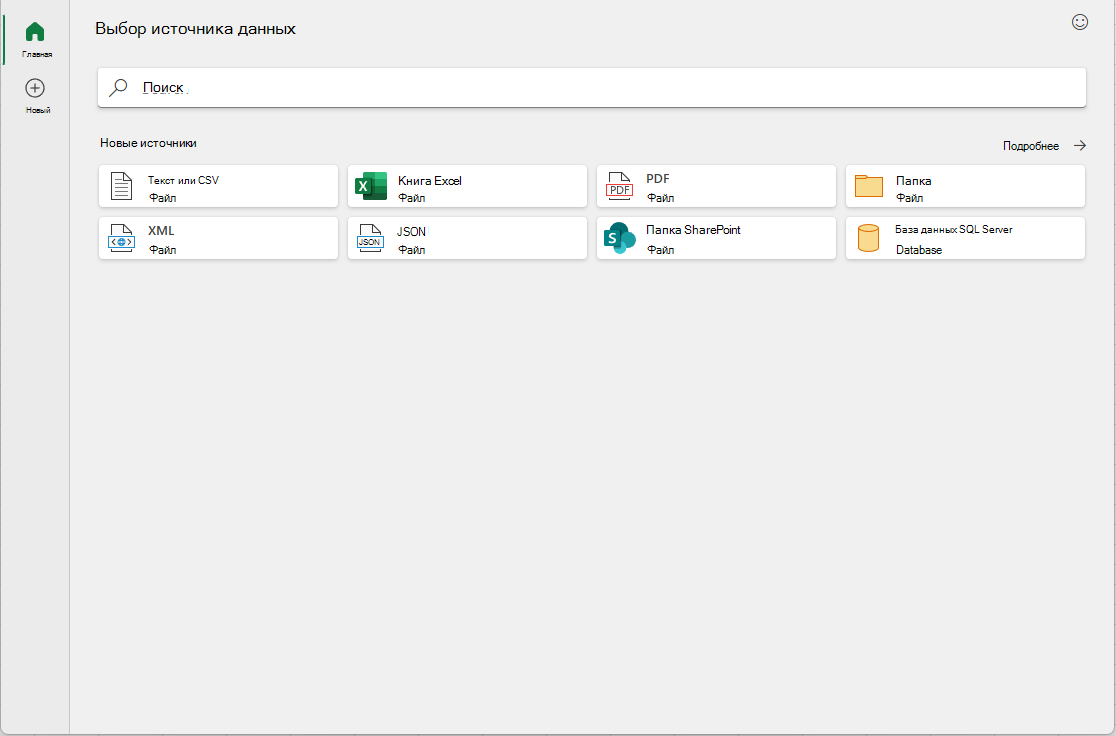Click into the Поиск search field

pyautogui.click(x=591, y=88)
